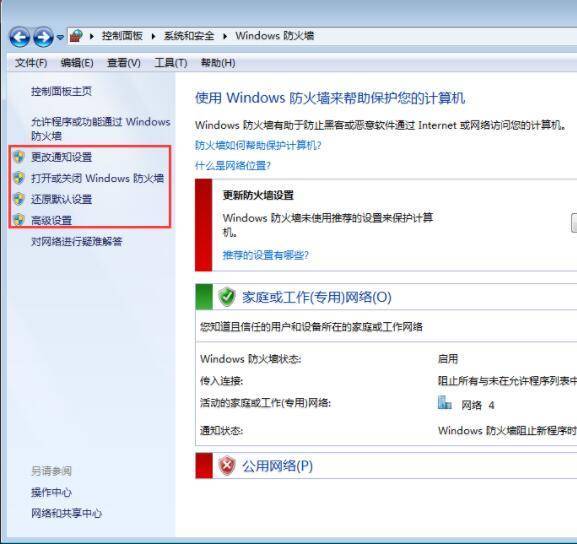This screenshot has height=544, width=577.
Task: Open 网络和共享中心 link
Action: click(66, 513)
